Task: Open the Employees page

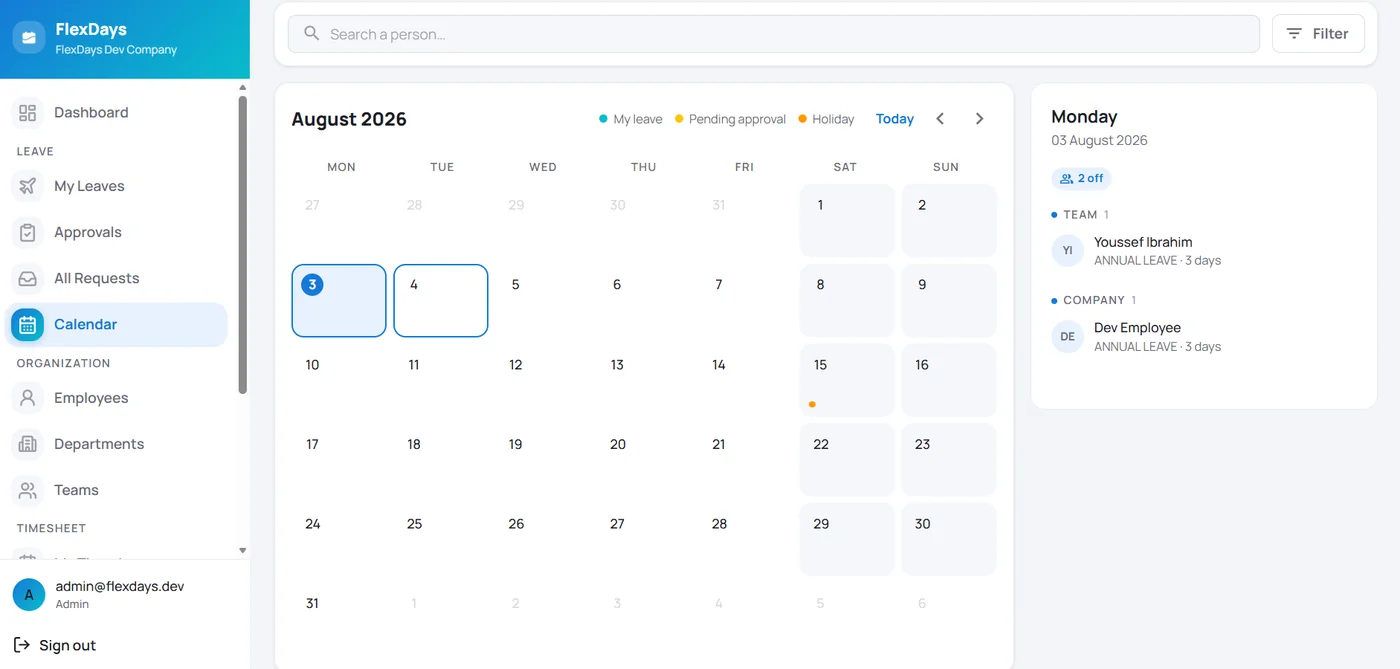Action: pos(116,398)
